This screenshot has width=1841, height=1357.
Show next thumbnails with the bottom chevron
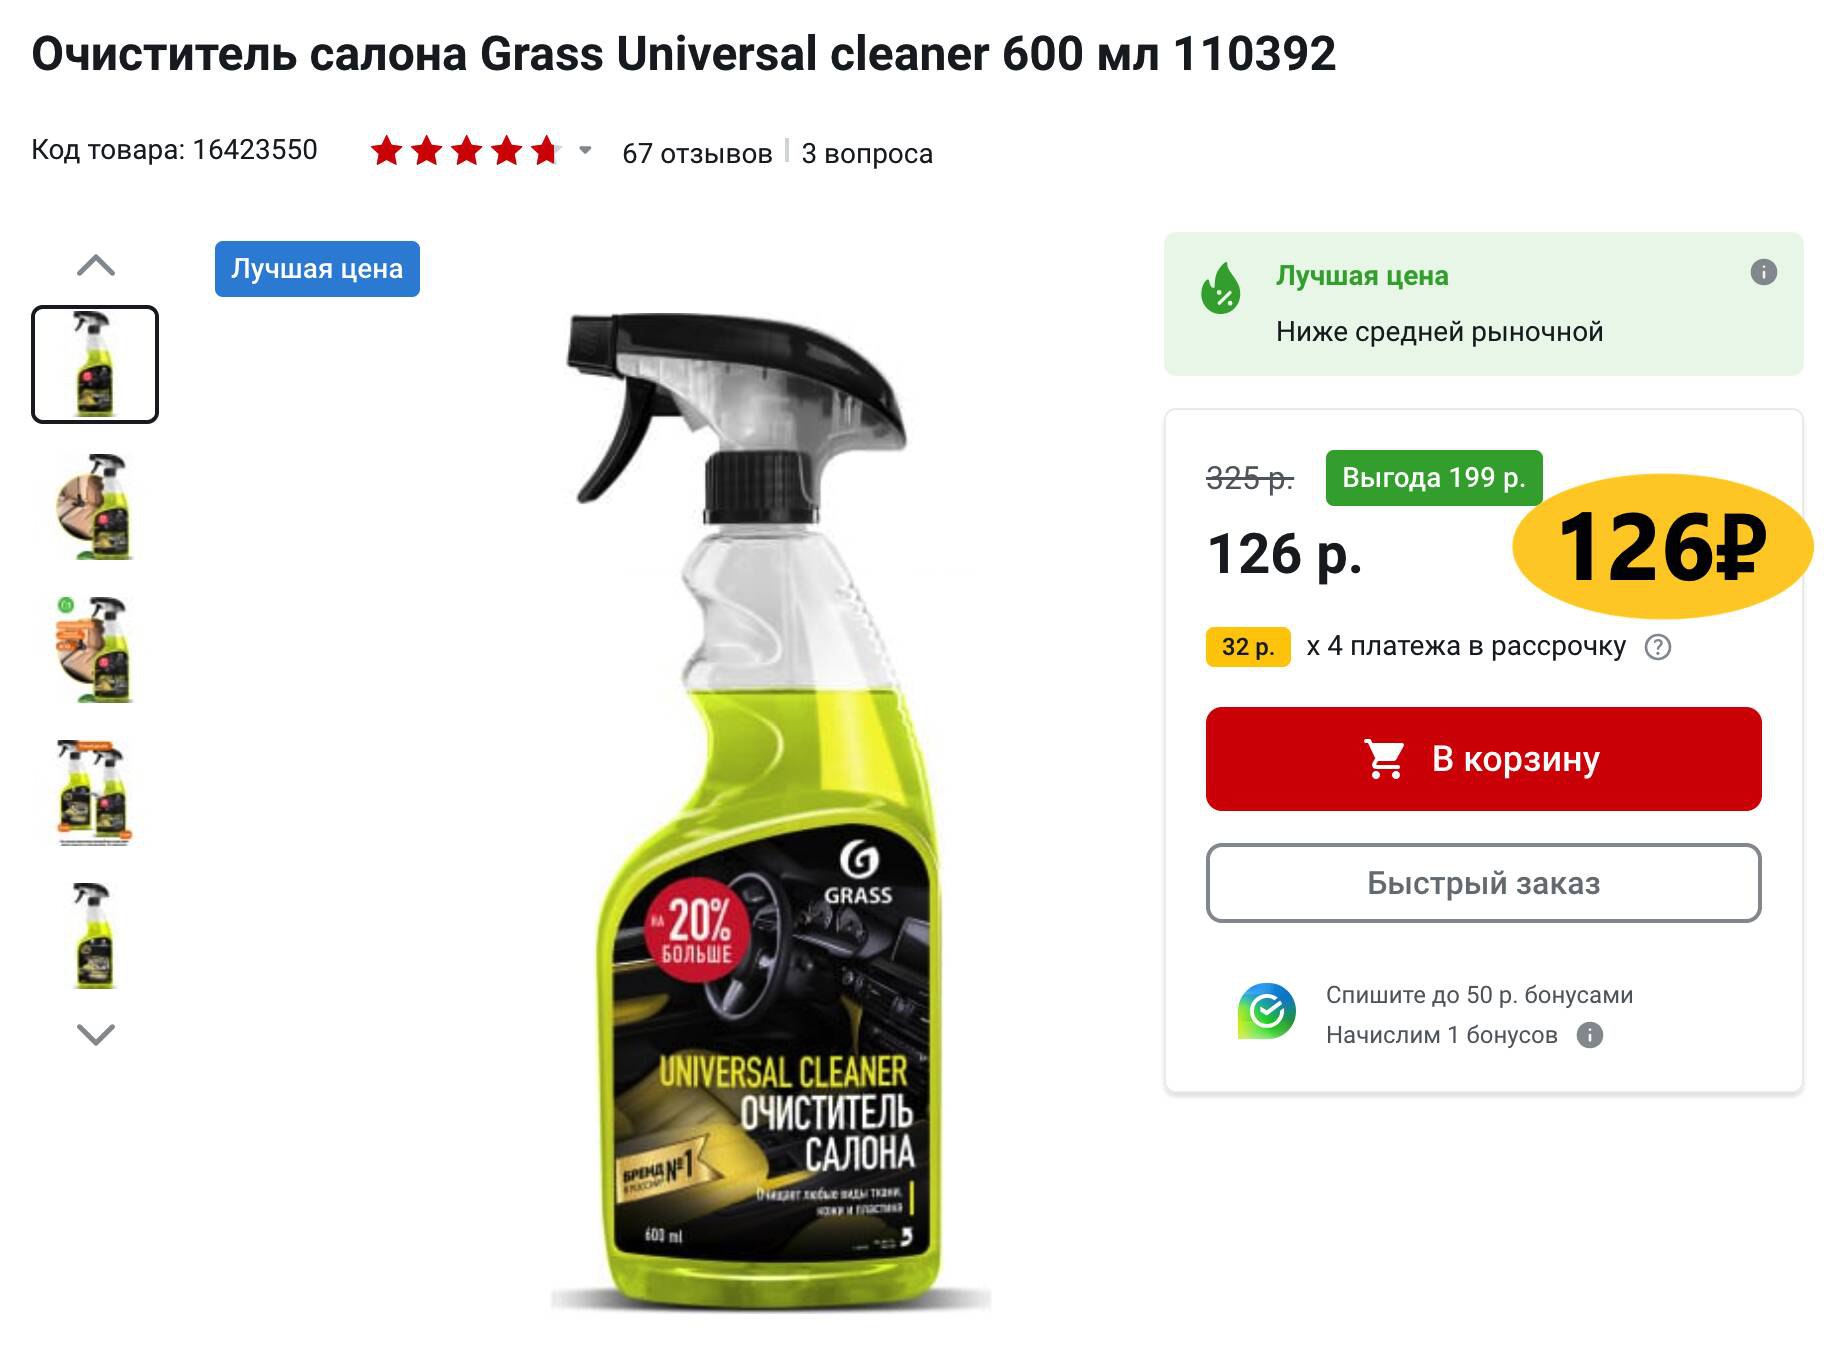pos(96,1034)
